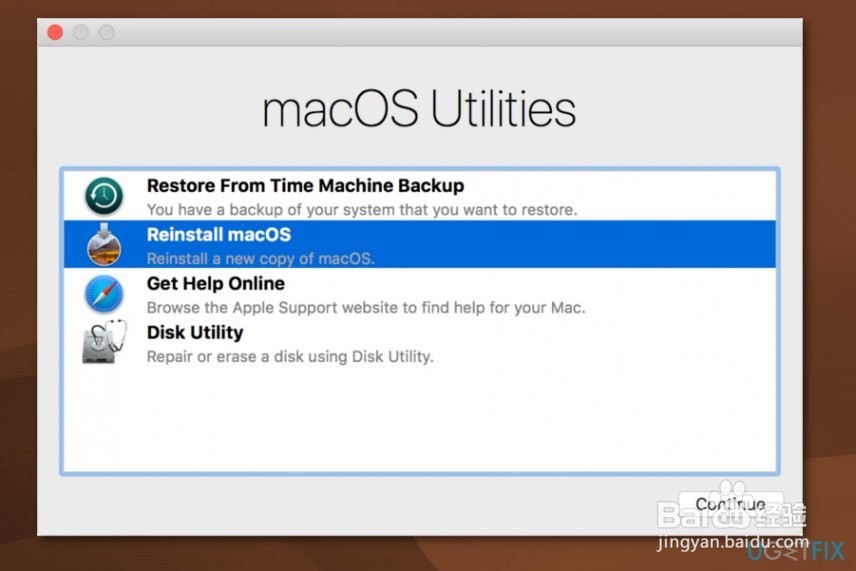Click the macOS Utilities heading

point(419,109)
